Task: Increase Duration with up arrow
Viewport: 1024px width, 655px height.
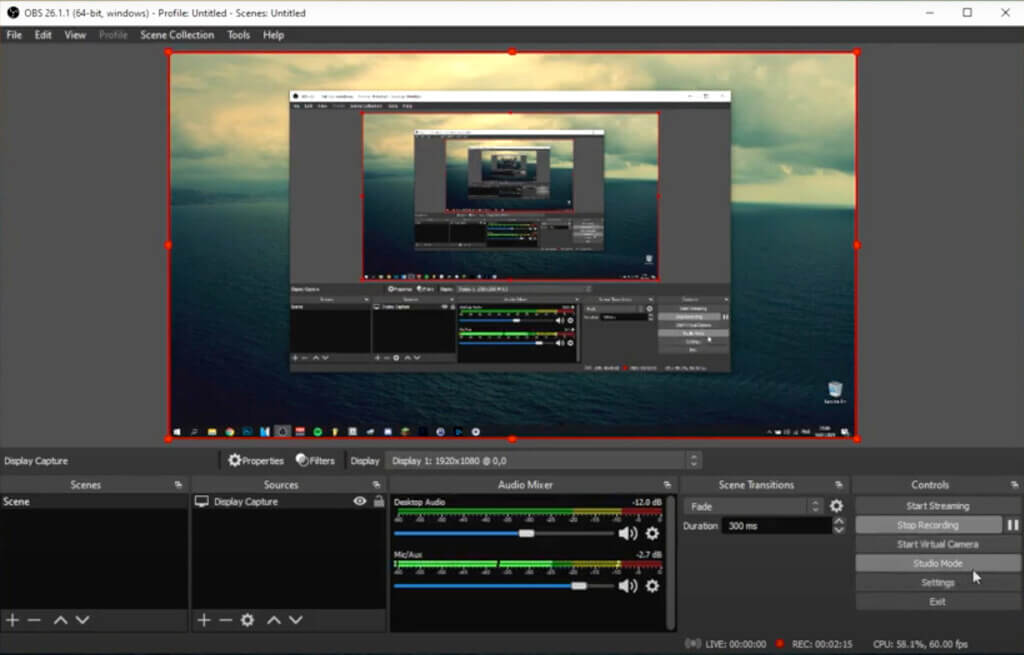Action: point(839,521)
